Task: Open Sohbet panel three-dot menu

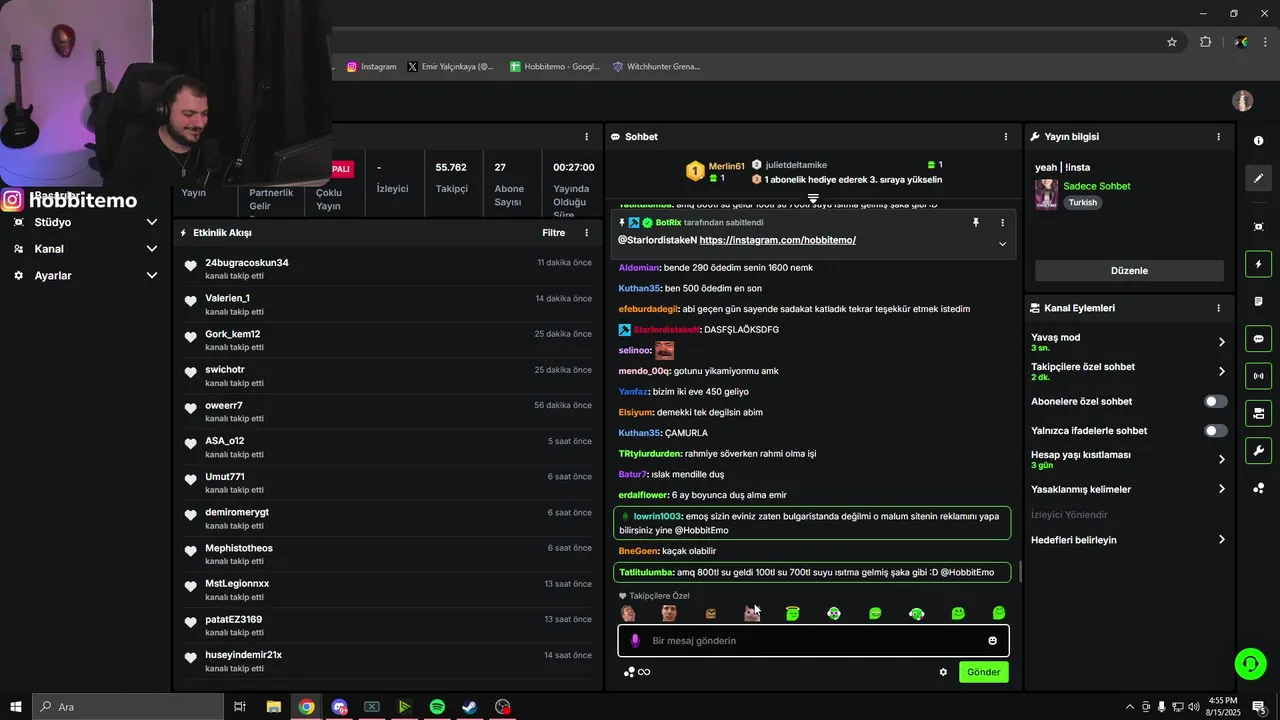Action: coord(1006,137)
